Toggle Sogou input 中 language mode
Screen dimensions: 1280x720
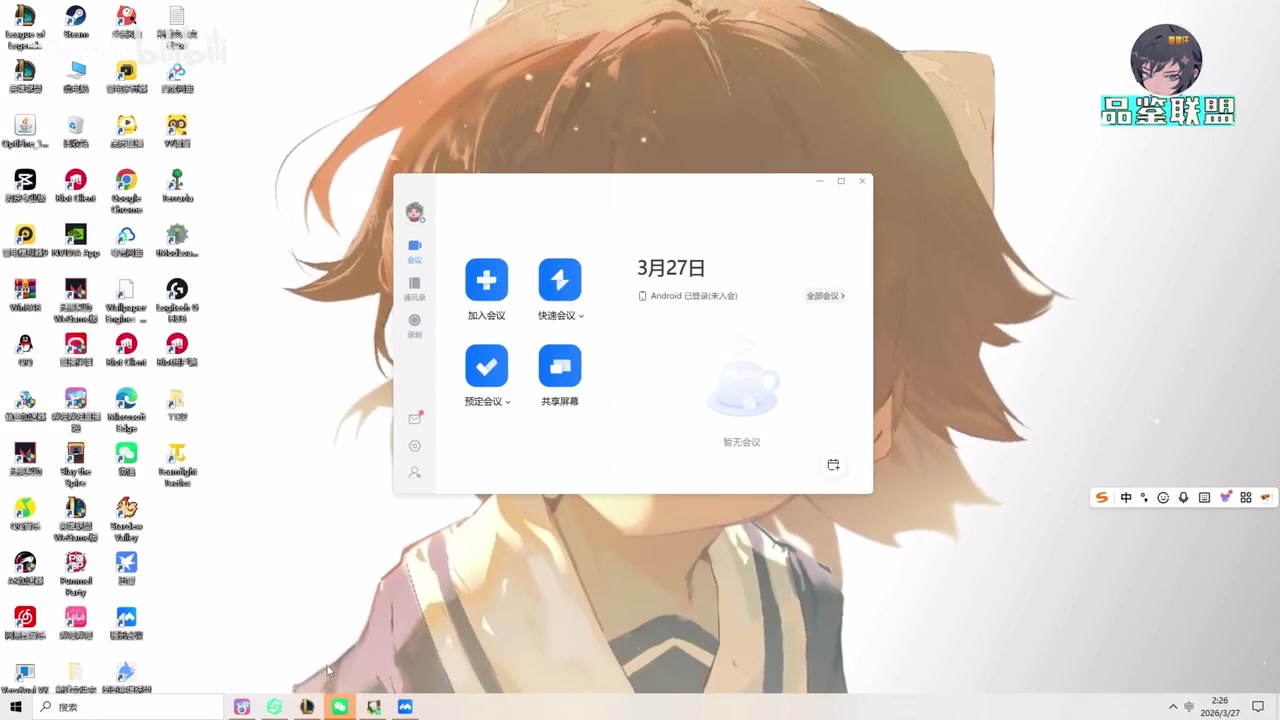[x=1126, y=498]
